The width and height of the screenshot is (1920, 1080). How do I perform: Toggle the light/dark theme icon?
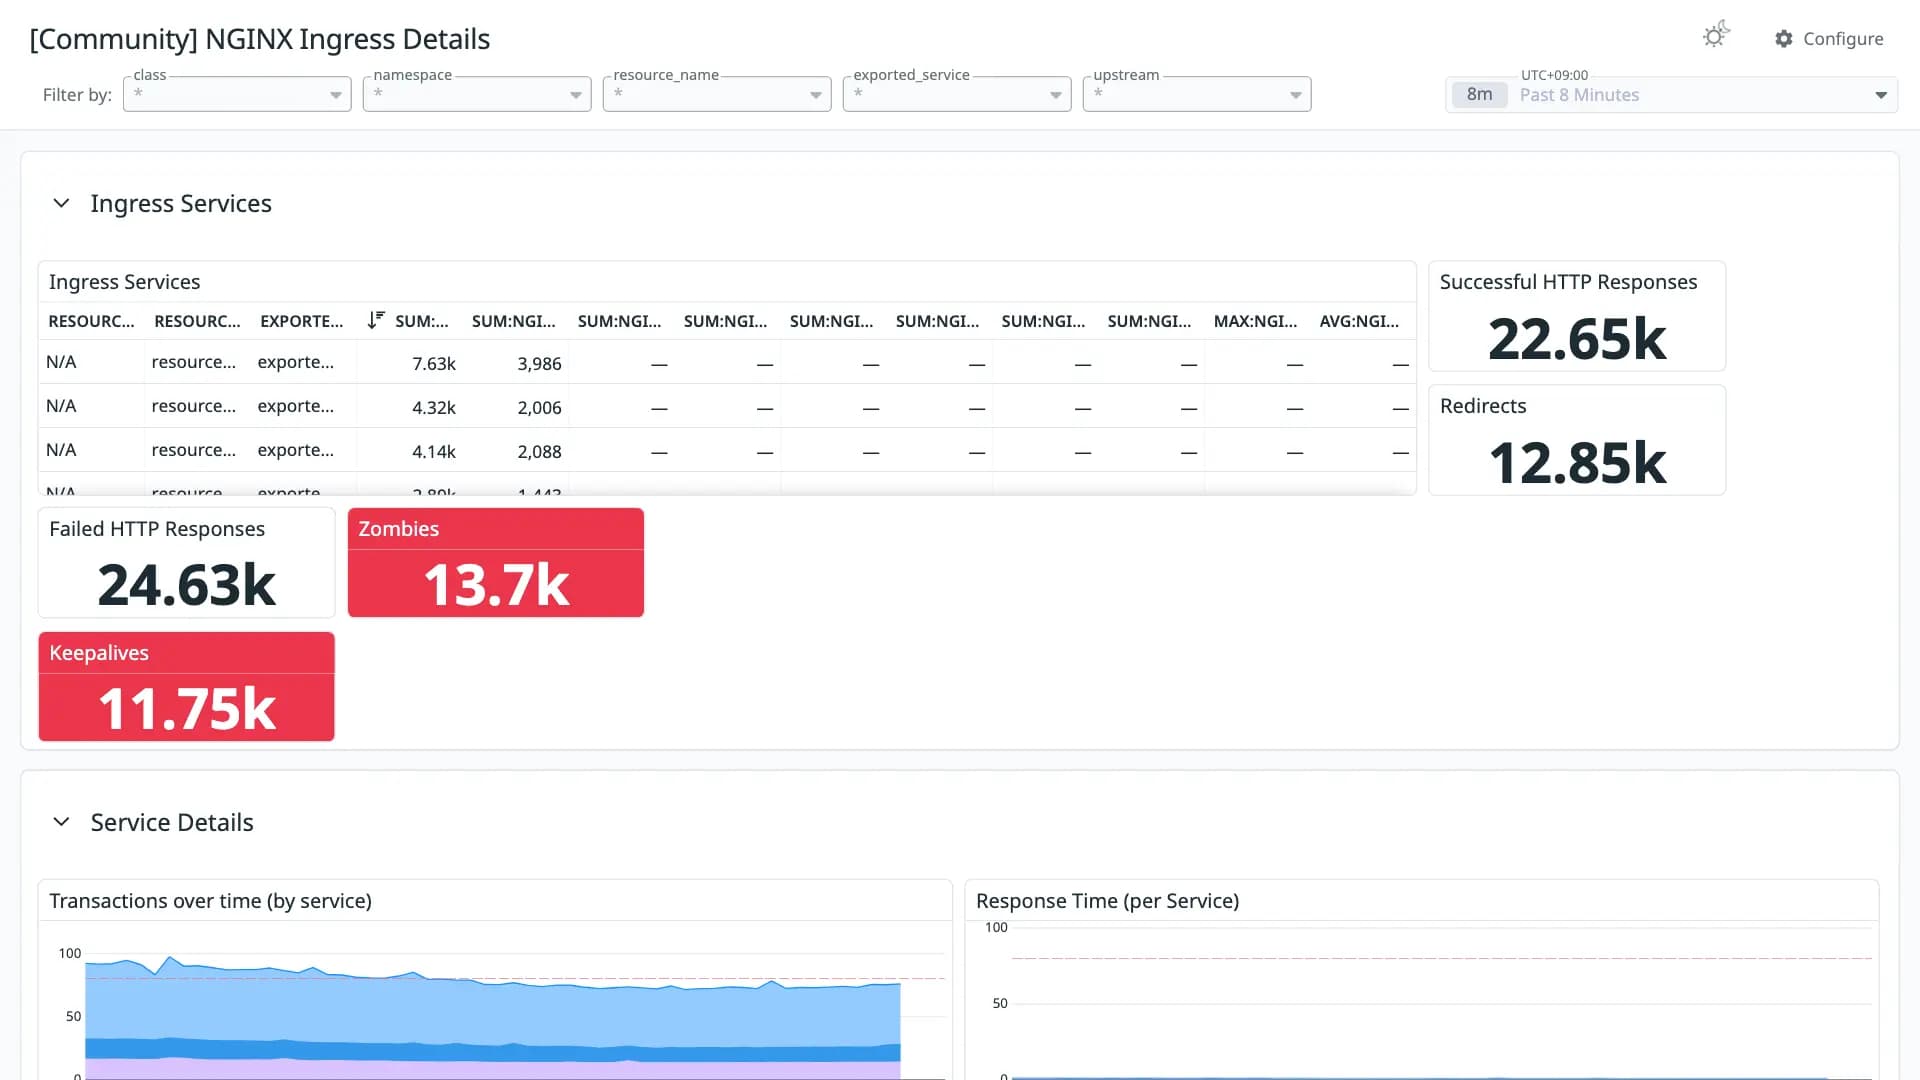coord(1716,36)
